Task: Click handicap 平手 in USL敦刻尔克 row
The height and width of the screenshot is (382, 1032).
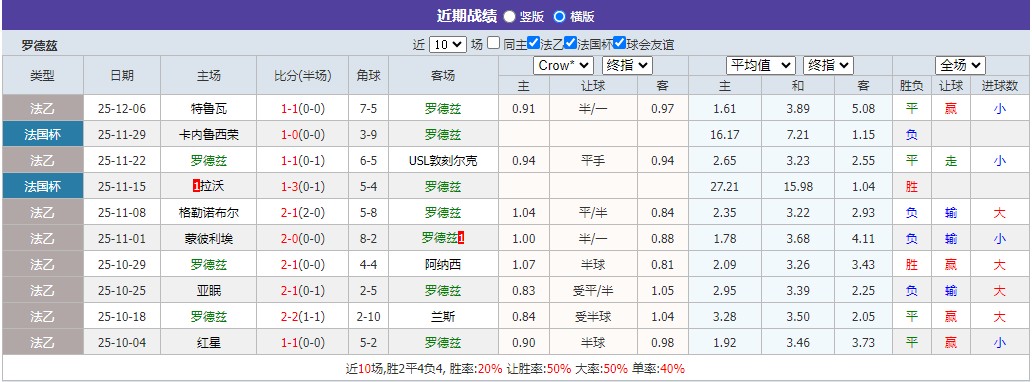Action: point(594,161)
